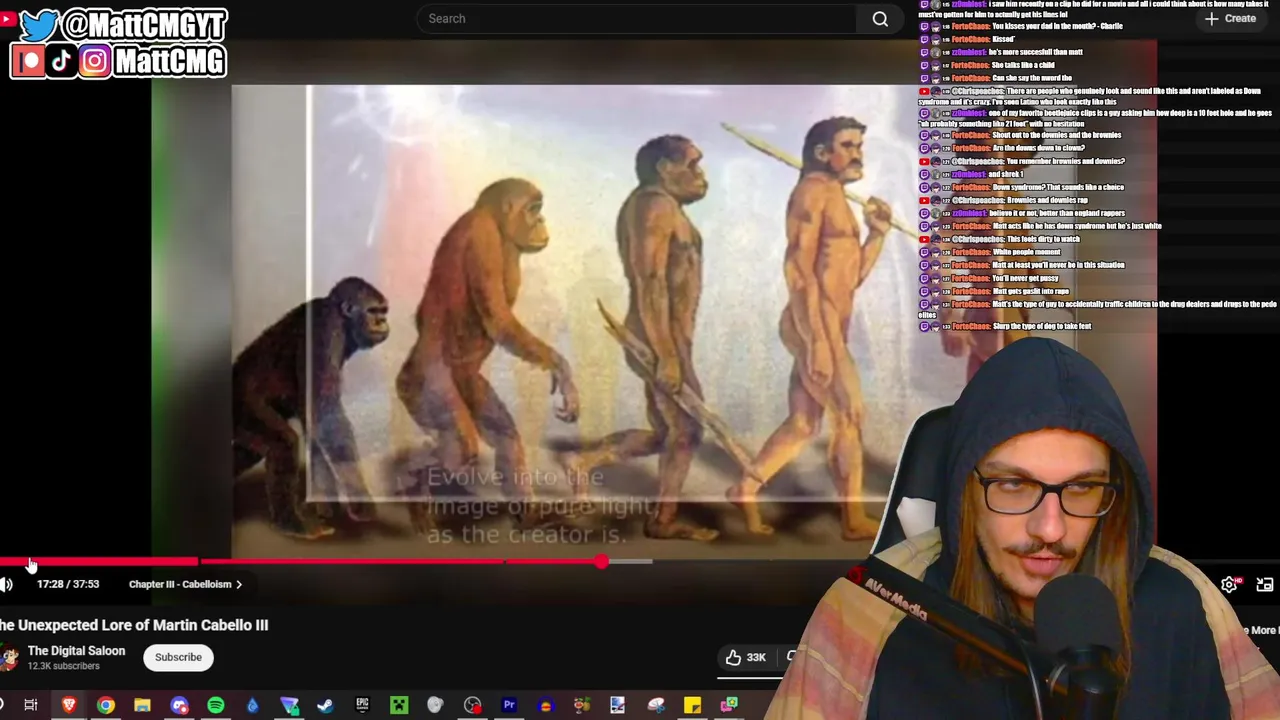Click the Instagram logo in overlay
Image resolution: width=1280 pixels, height=720 pixels.
[x=94, y=62]
